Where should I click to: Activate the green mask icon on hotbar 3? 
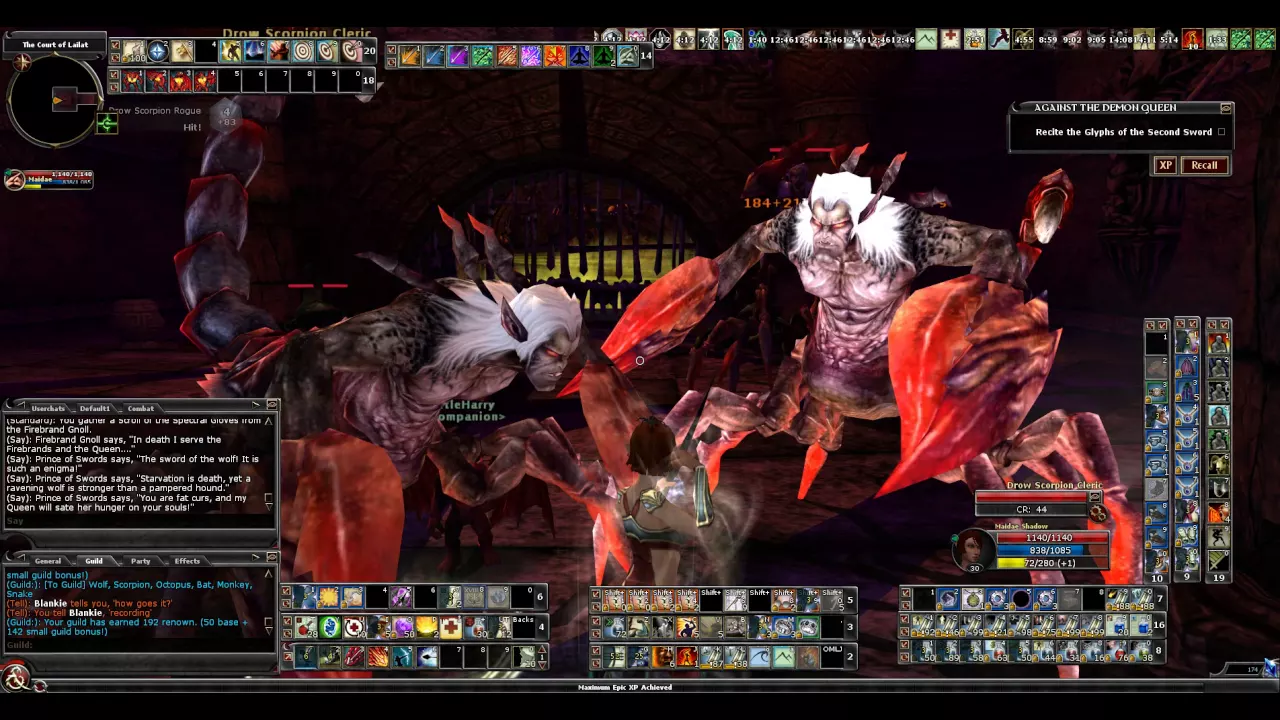click(808, 627)
